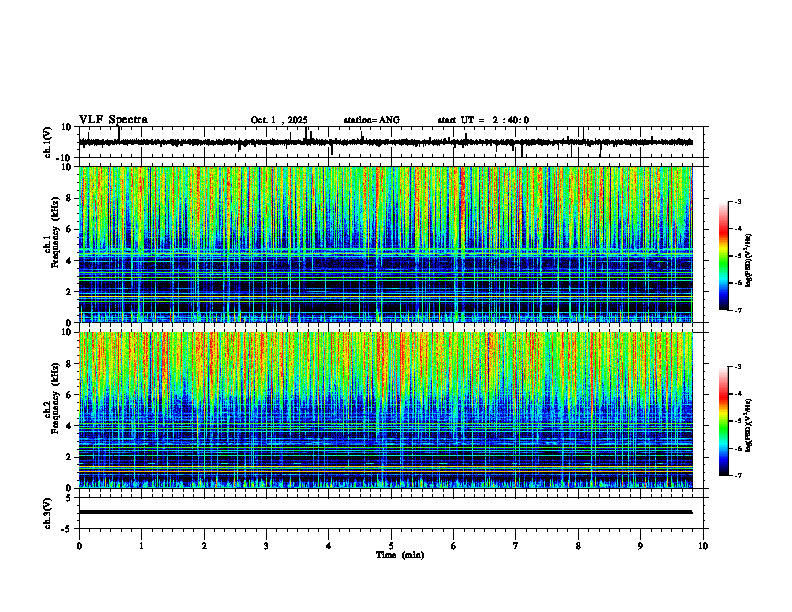Click the "-7" label on ch.2 colorbar
792x612 pixels.
(737, 476)
